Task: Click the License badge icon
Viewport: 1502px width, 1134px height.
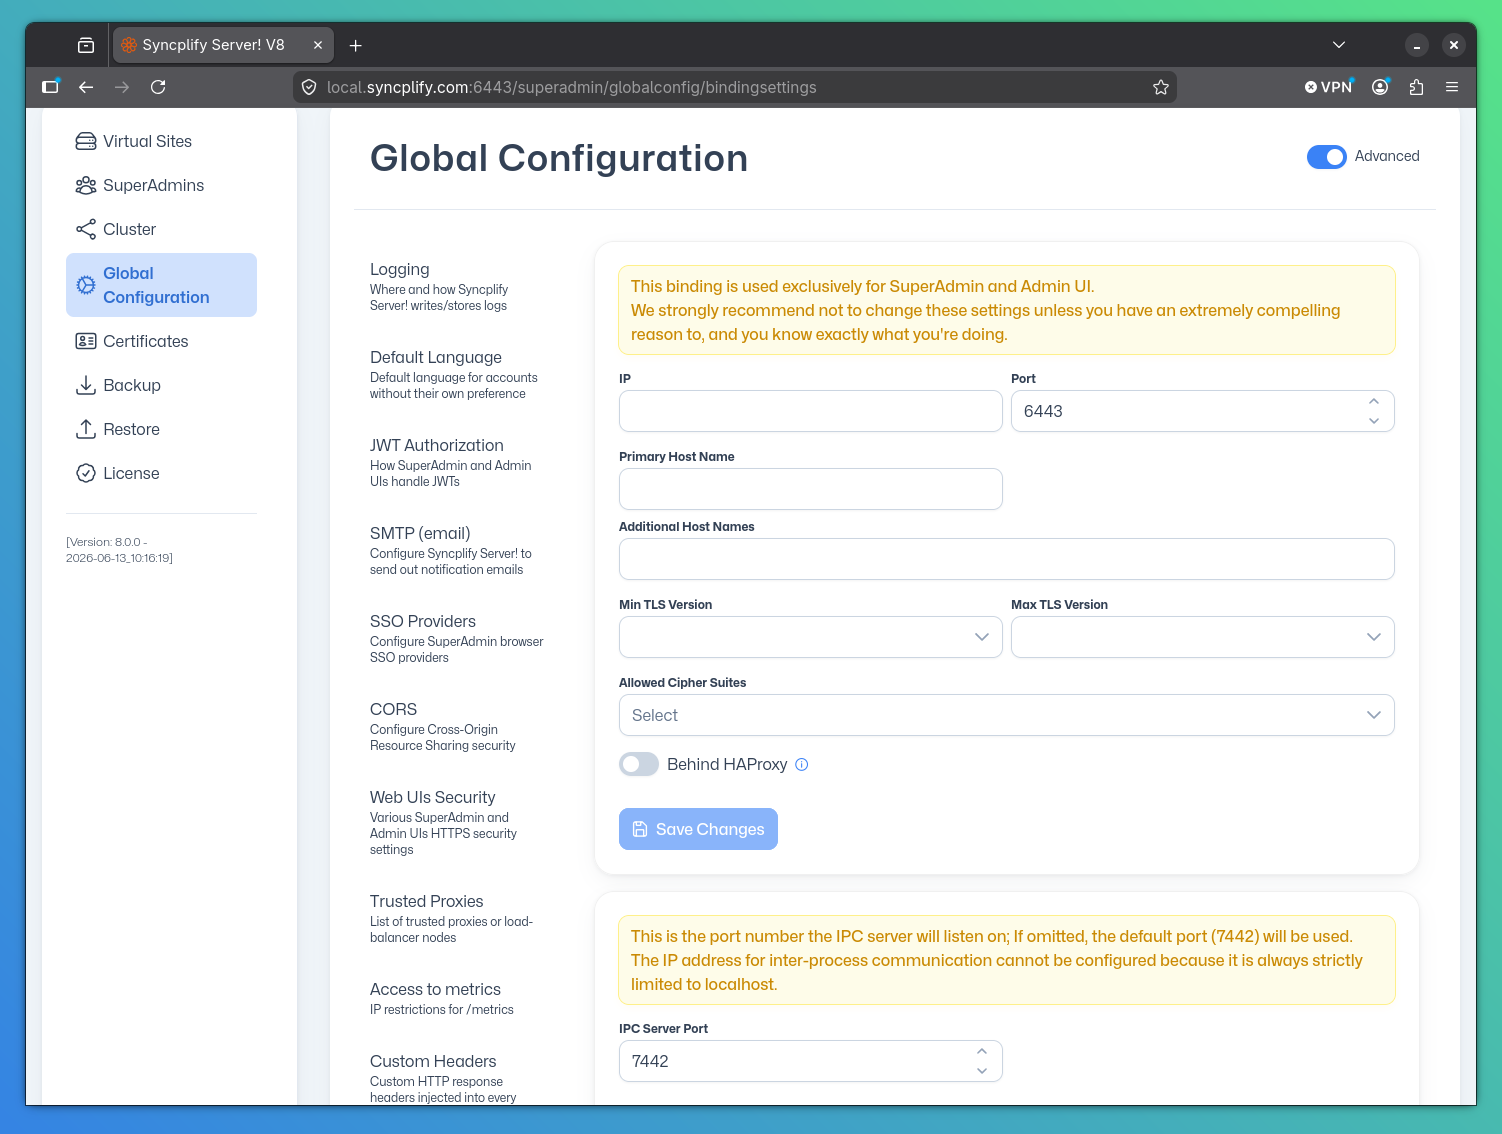Action: tap(86, 473)
